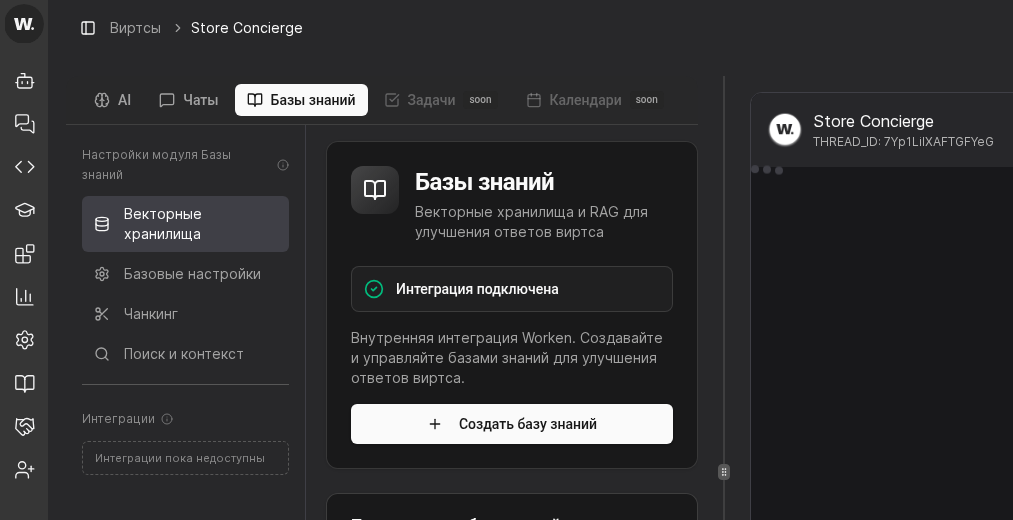Open the analytics bar chart sidebar icon
Screen dimensions: 1013x520
point(25,297)
